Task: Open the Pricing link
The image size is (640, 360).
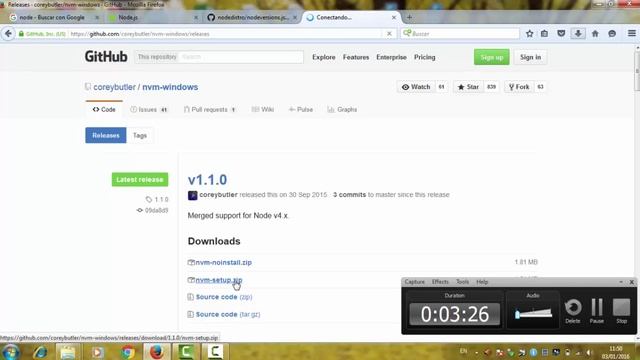Action: point(424,57)
